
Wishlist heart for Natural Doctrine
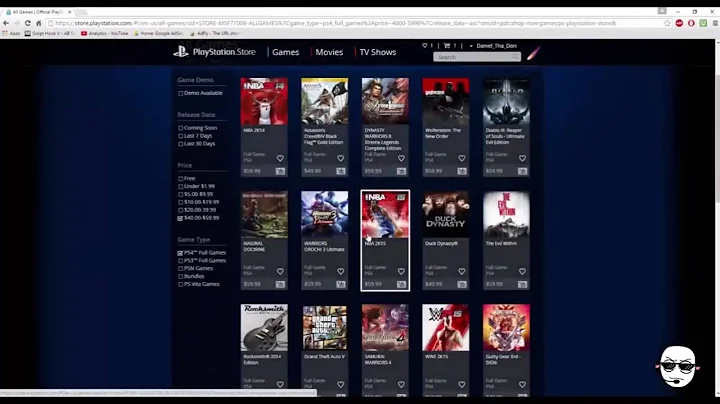(280, 272)
